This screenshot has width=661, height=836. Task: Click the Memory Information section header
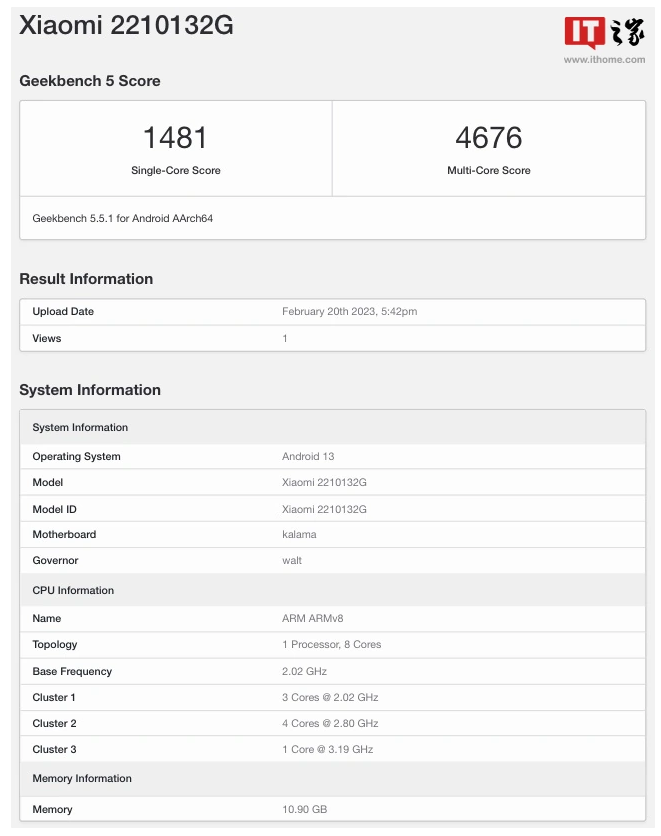333,778
